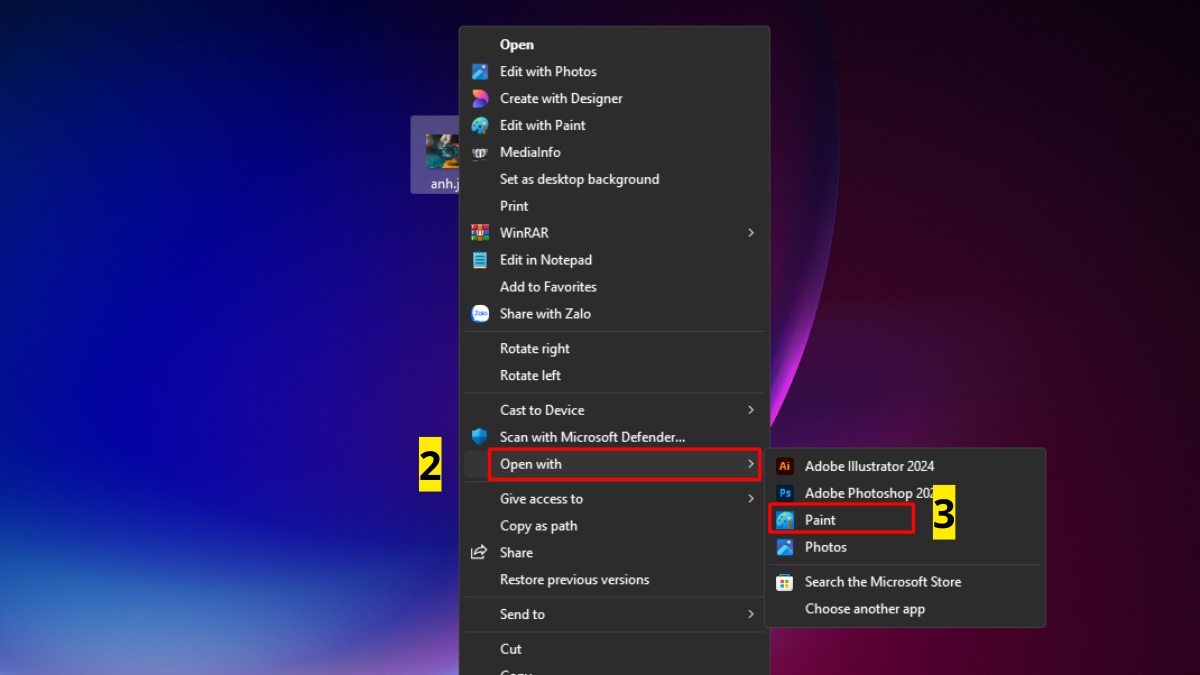The height and width of the screenshot is (675, 1200).
Task: Select the Edit in Notepad icon
Action: [x=481, y=259]
